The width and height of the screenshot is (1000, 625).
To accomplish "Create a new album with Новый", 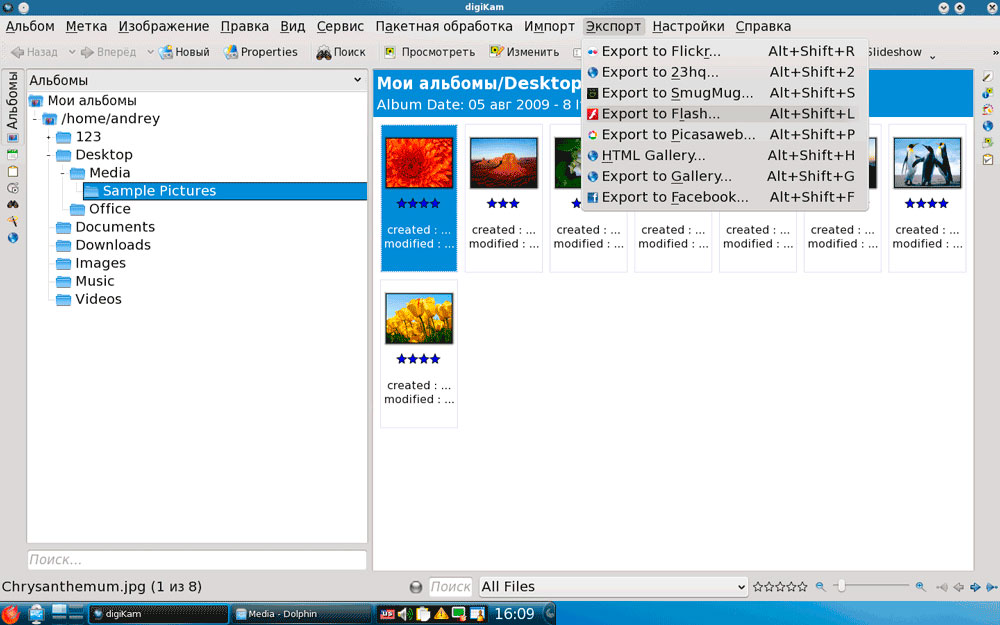I will tap(184, 52).
